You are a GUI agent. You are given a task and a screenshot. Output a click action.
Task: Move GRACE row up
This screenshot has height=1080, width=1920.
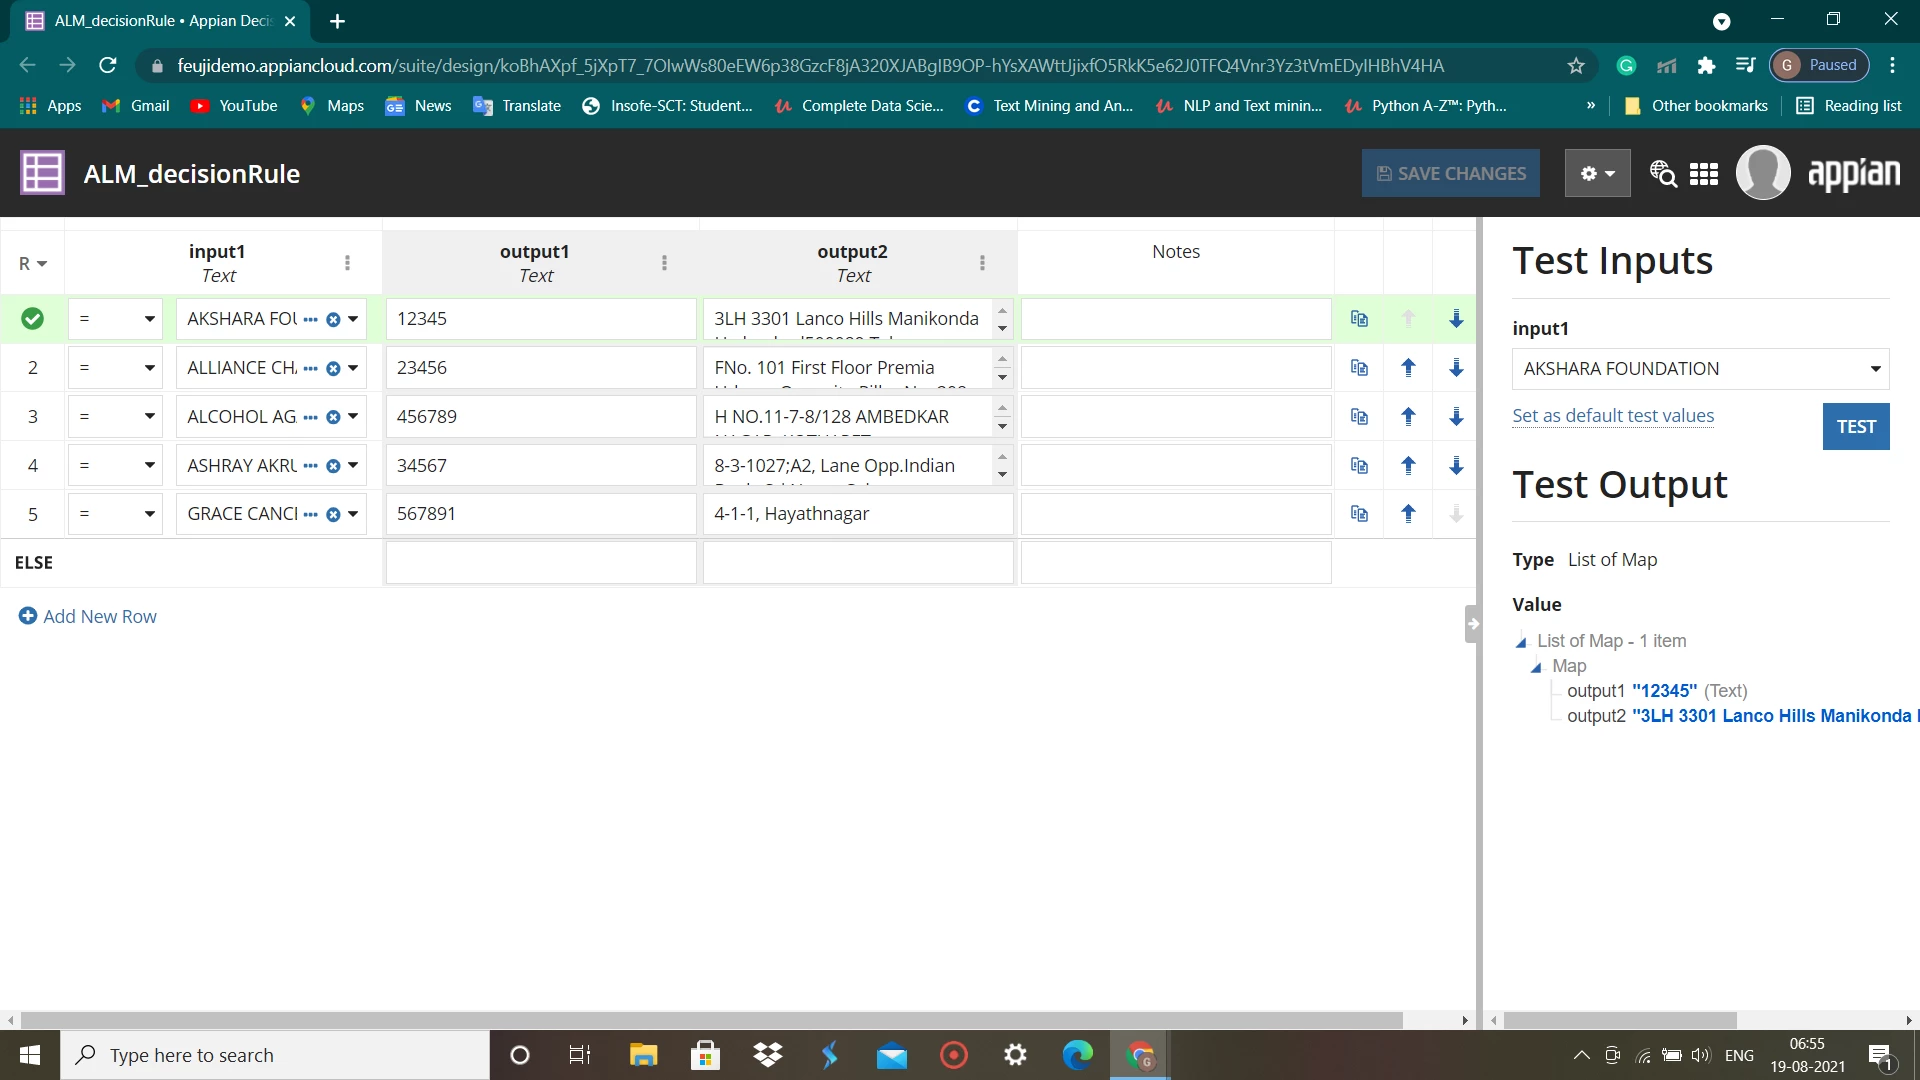1408,514
